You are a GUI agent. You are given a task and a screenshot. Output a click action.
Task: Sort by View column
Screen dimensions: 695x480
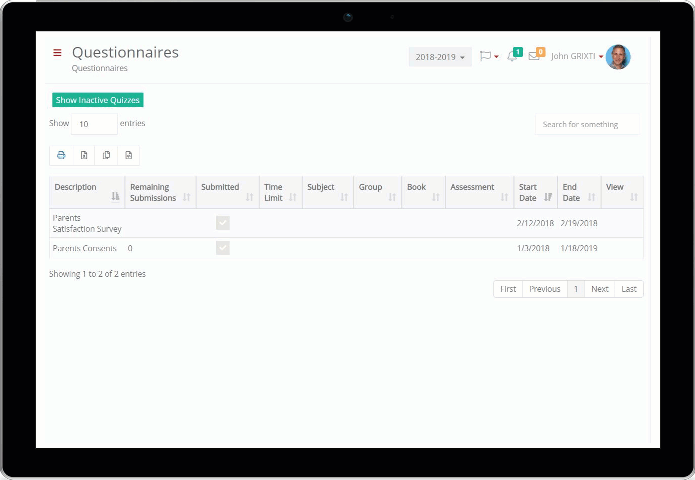pos(622,192)
